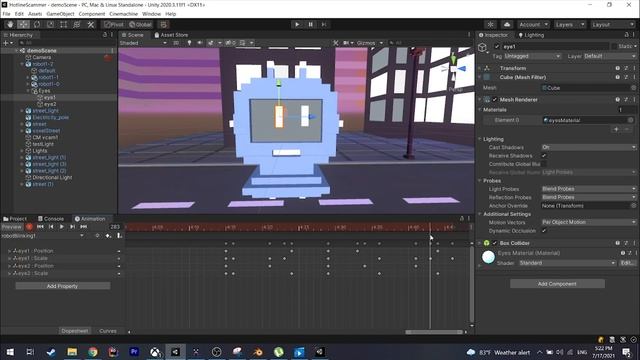Click the Add Event icon
This screenshot has width=640, height=360.
click(x=119, y=236)
